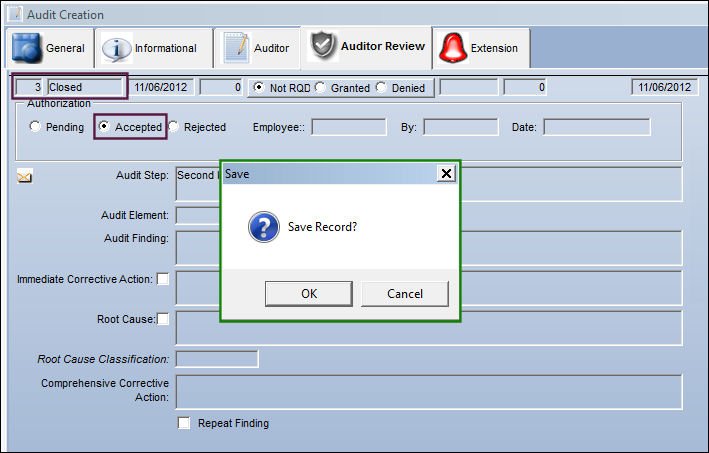This screenshot has height=453, width=709.
Task: Confirm saving with OK button
Action: tap(309, 294)
